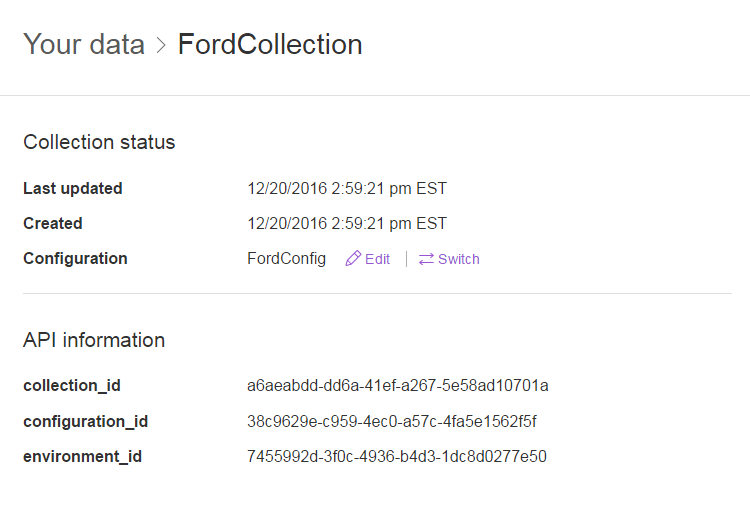Click the API information heading
Screen dimensions: 750x519
(x=94, y=341)
